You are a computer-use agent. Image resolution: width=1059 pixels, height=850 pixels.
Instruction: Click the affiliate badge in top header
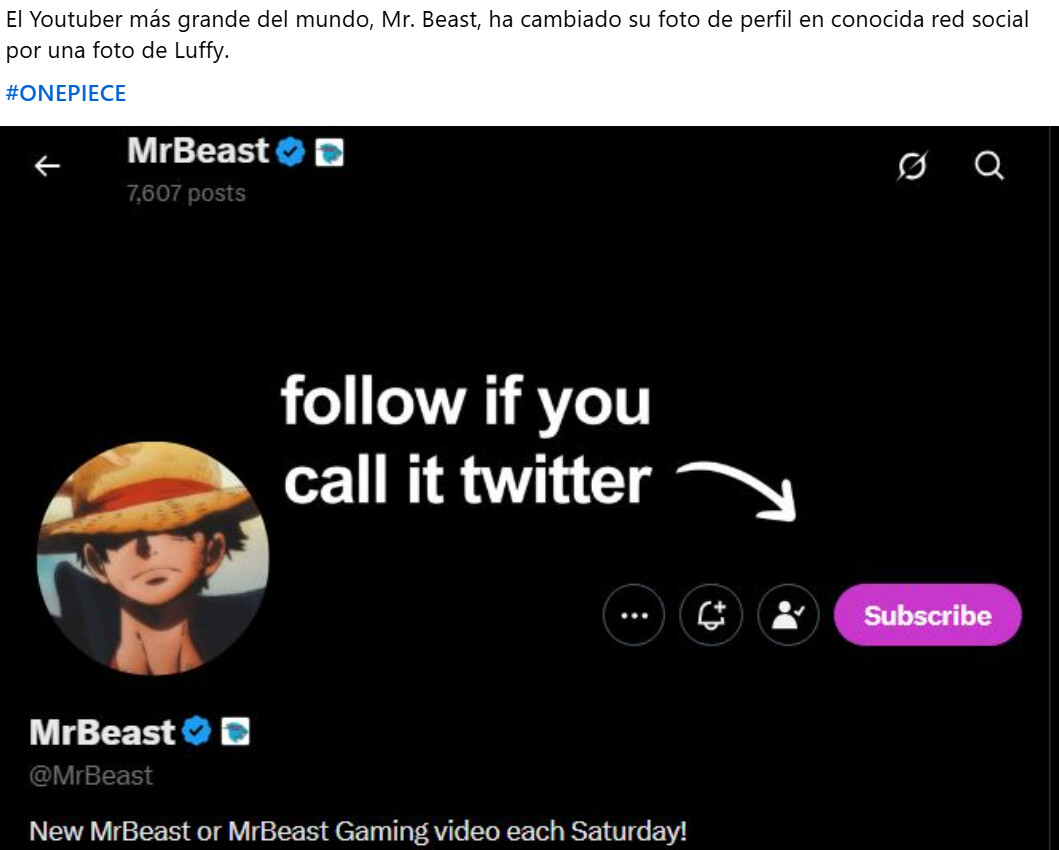coord(330,153)
